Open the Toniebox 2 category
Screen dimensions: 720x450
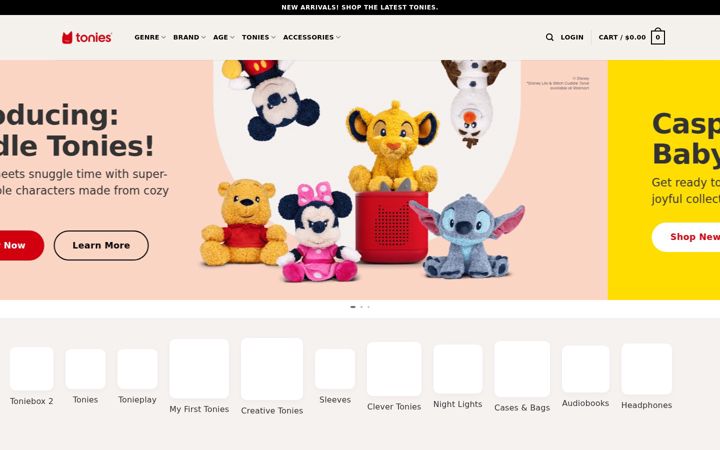tap(32, 377)
